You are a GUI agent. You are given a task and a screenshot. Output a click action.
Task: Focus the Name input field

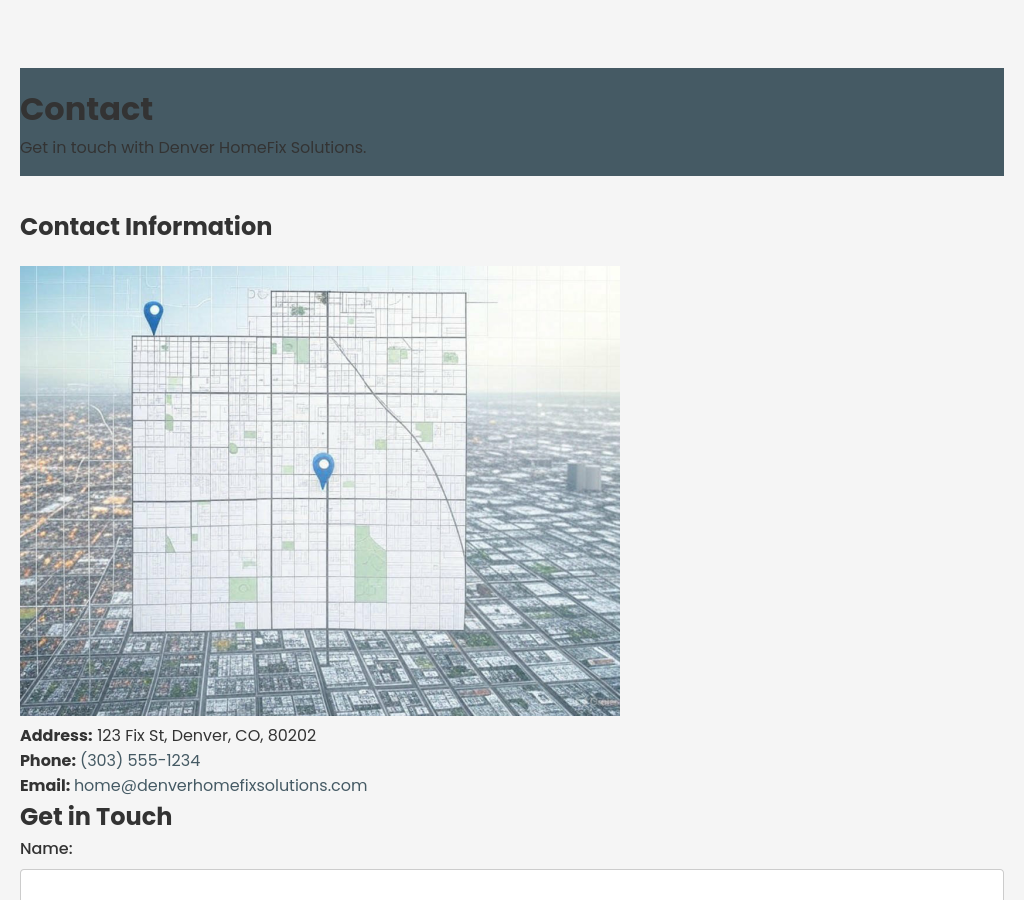[511, 885]
